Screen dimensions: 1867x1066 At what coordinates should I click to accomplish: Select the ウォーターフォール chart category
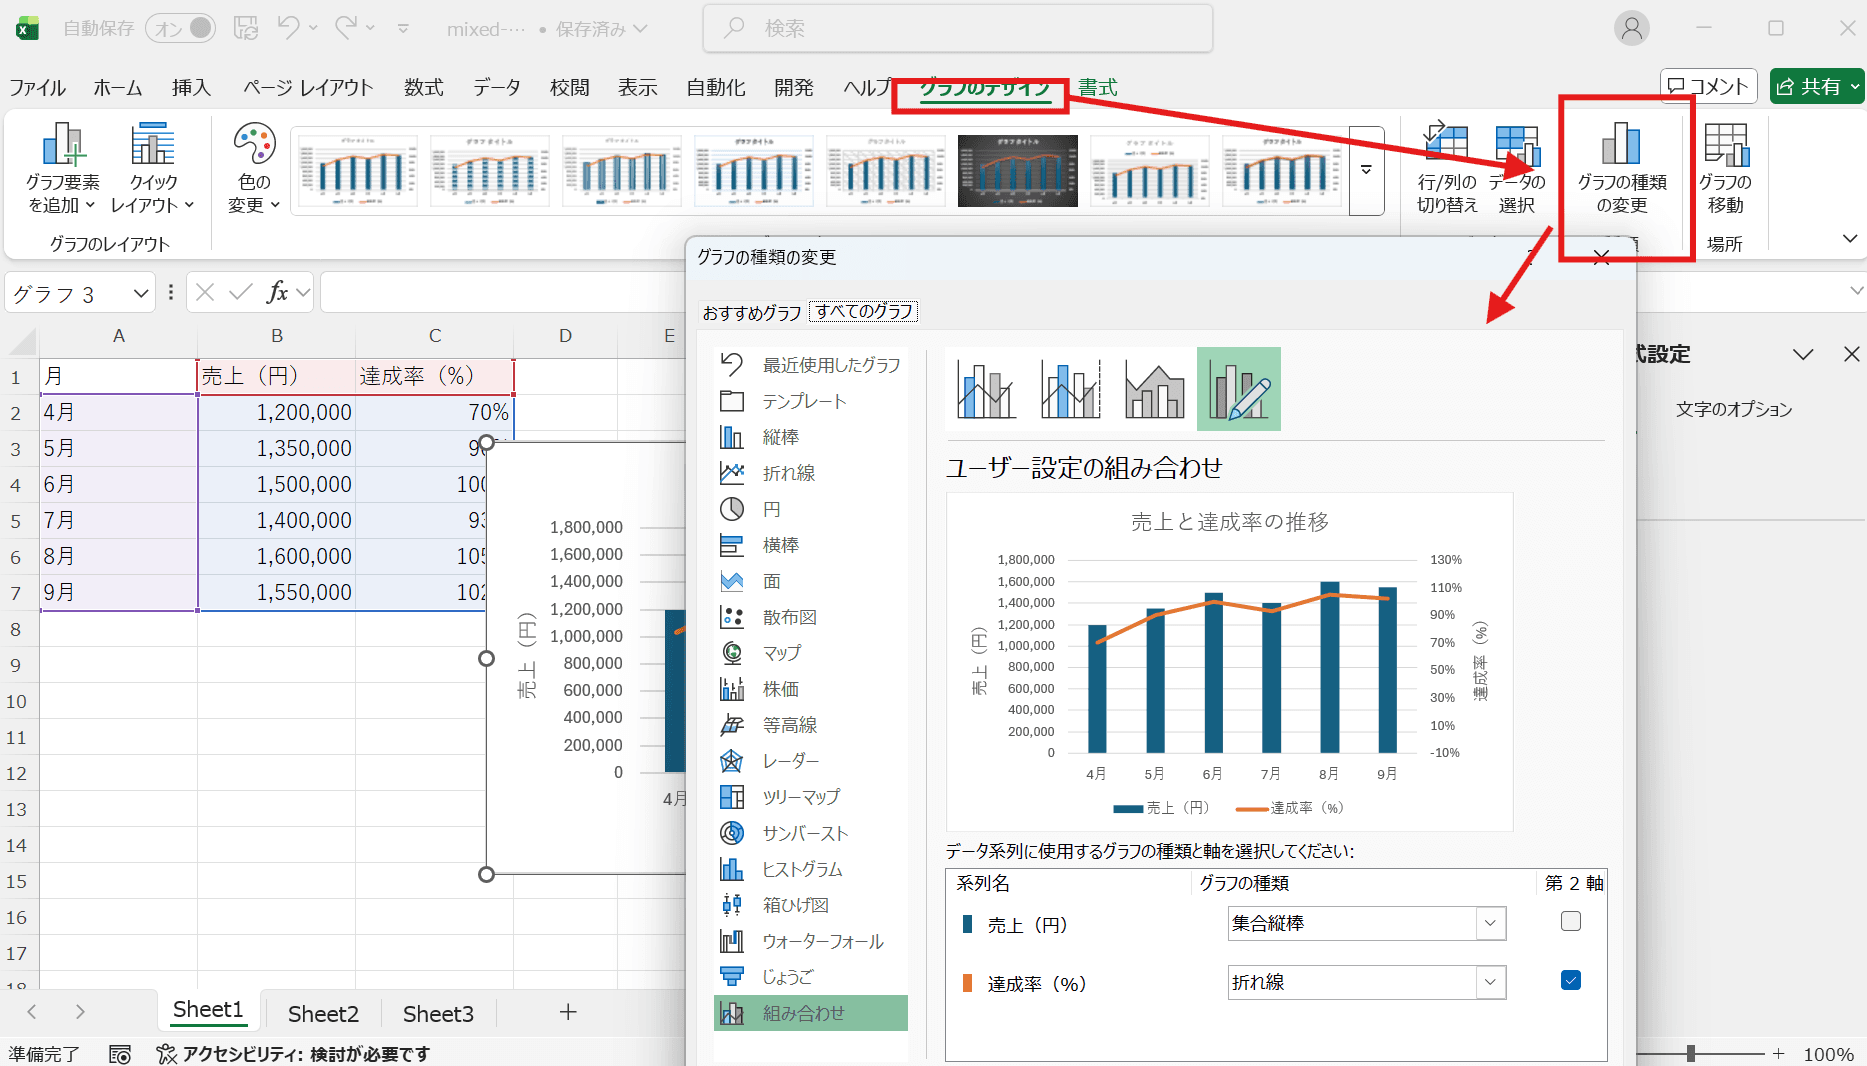coord(822,941)
